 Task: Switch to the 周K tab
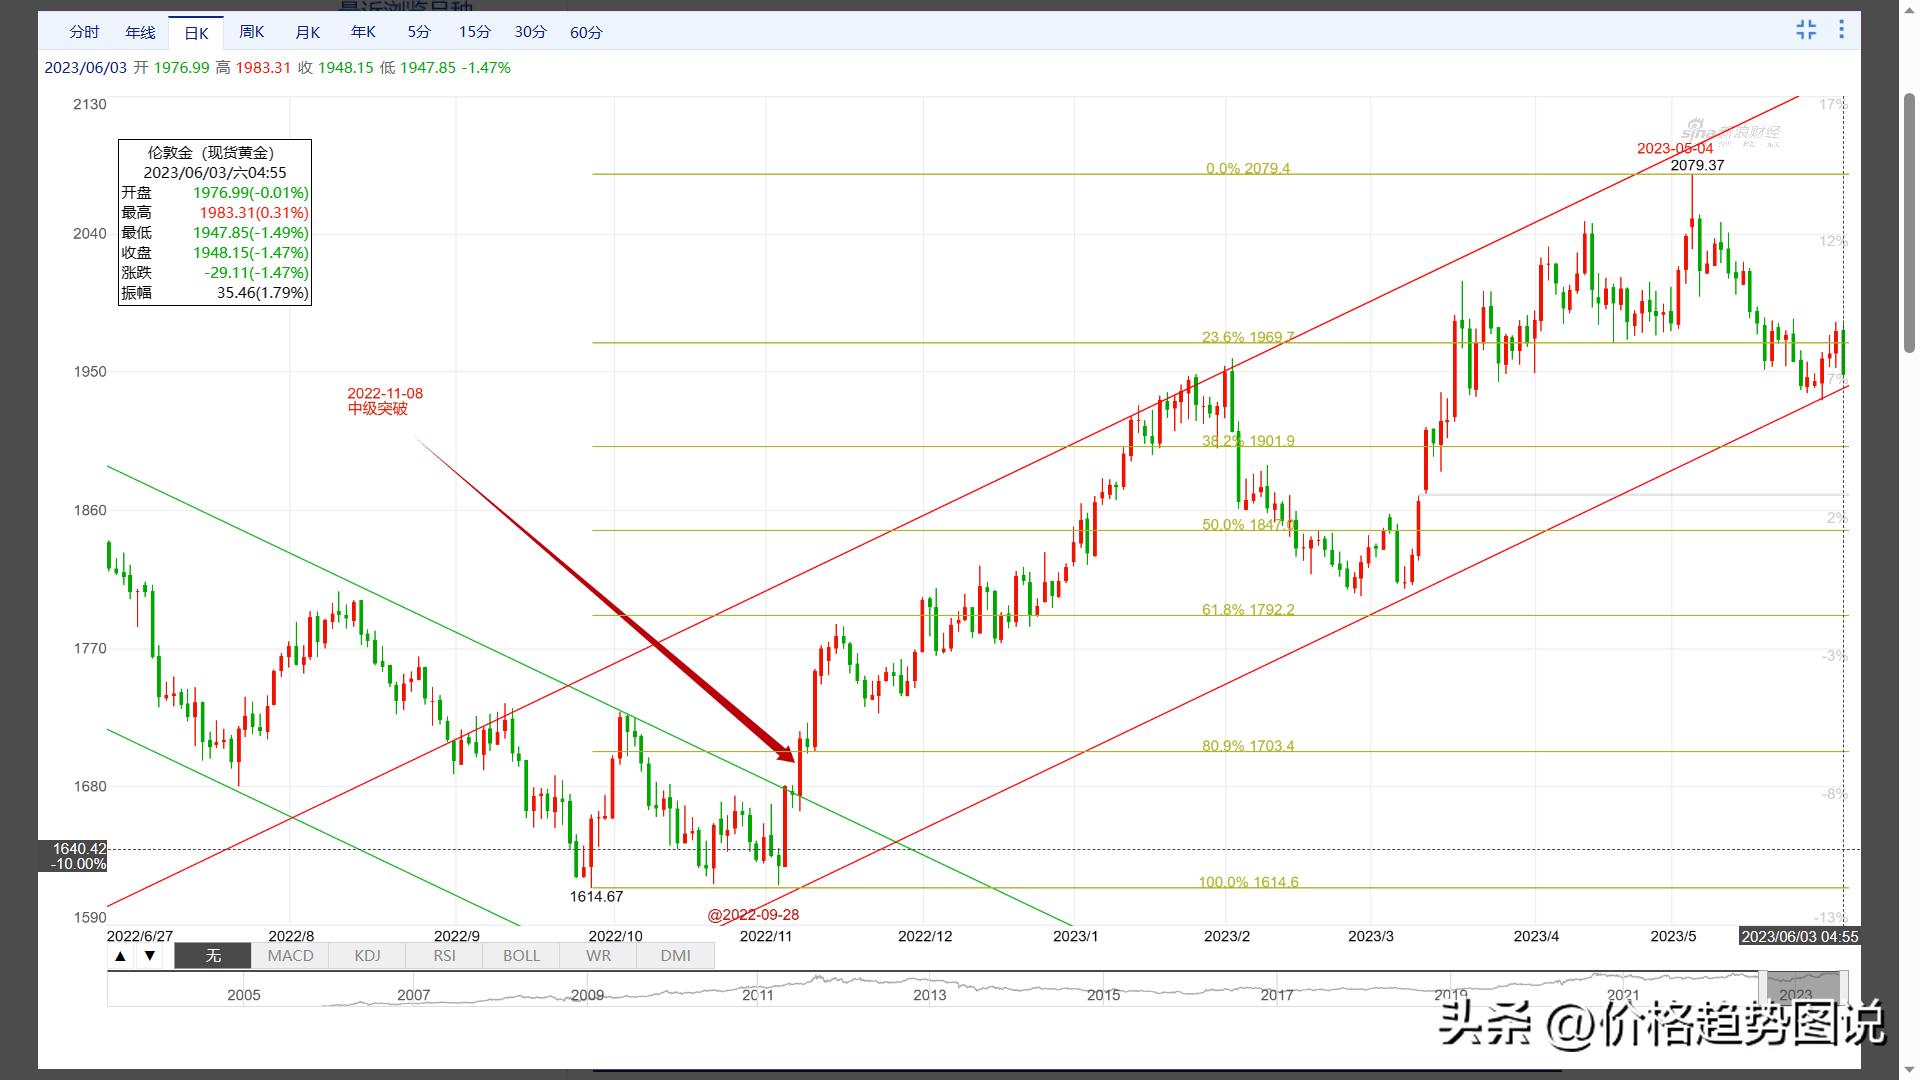[252, 32]
